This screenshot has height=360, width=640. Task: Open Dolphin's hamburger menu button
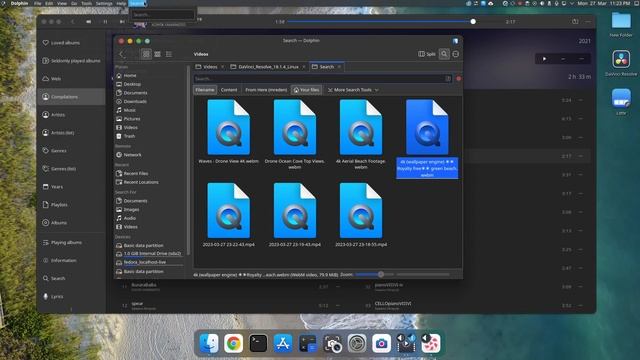point(456,54)
